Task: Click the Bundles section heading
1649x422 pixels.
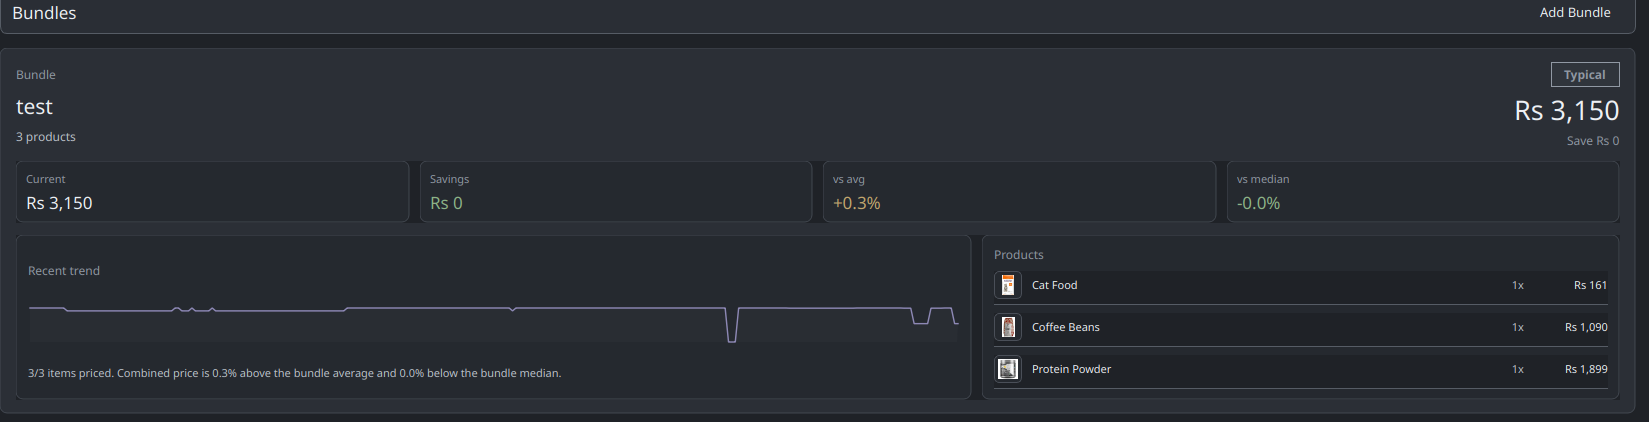Action: [x=44, y=13]
